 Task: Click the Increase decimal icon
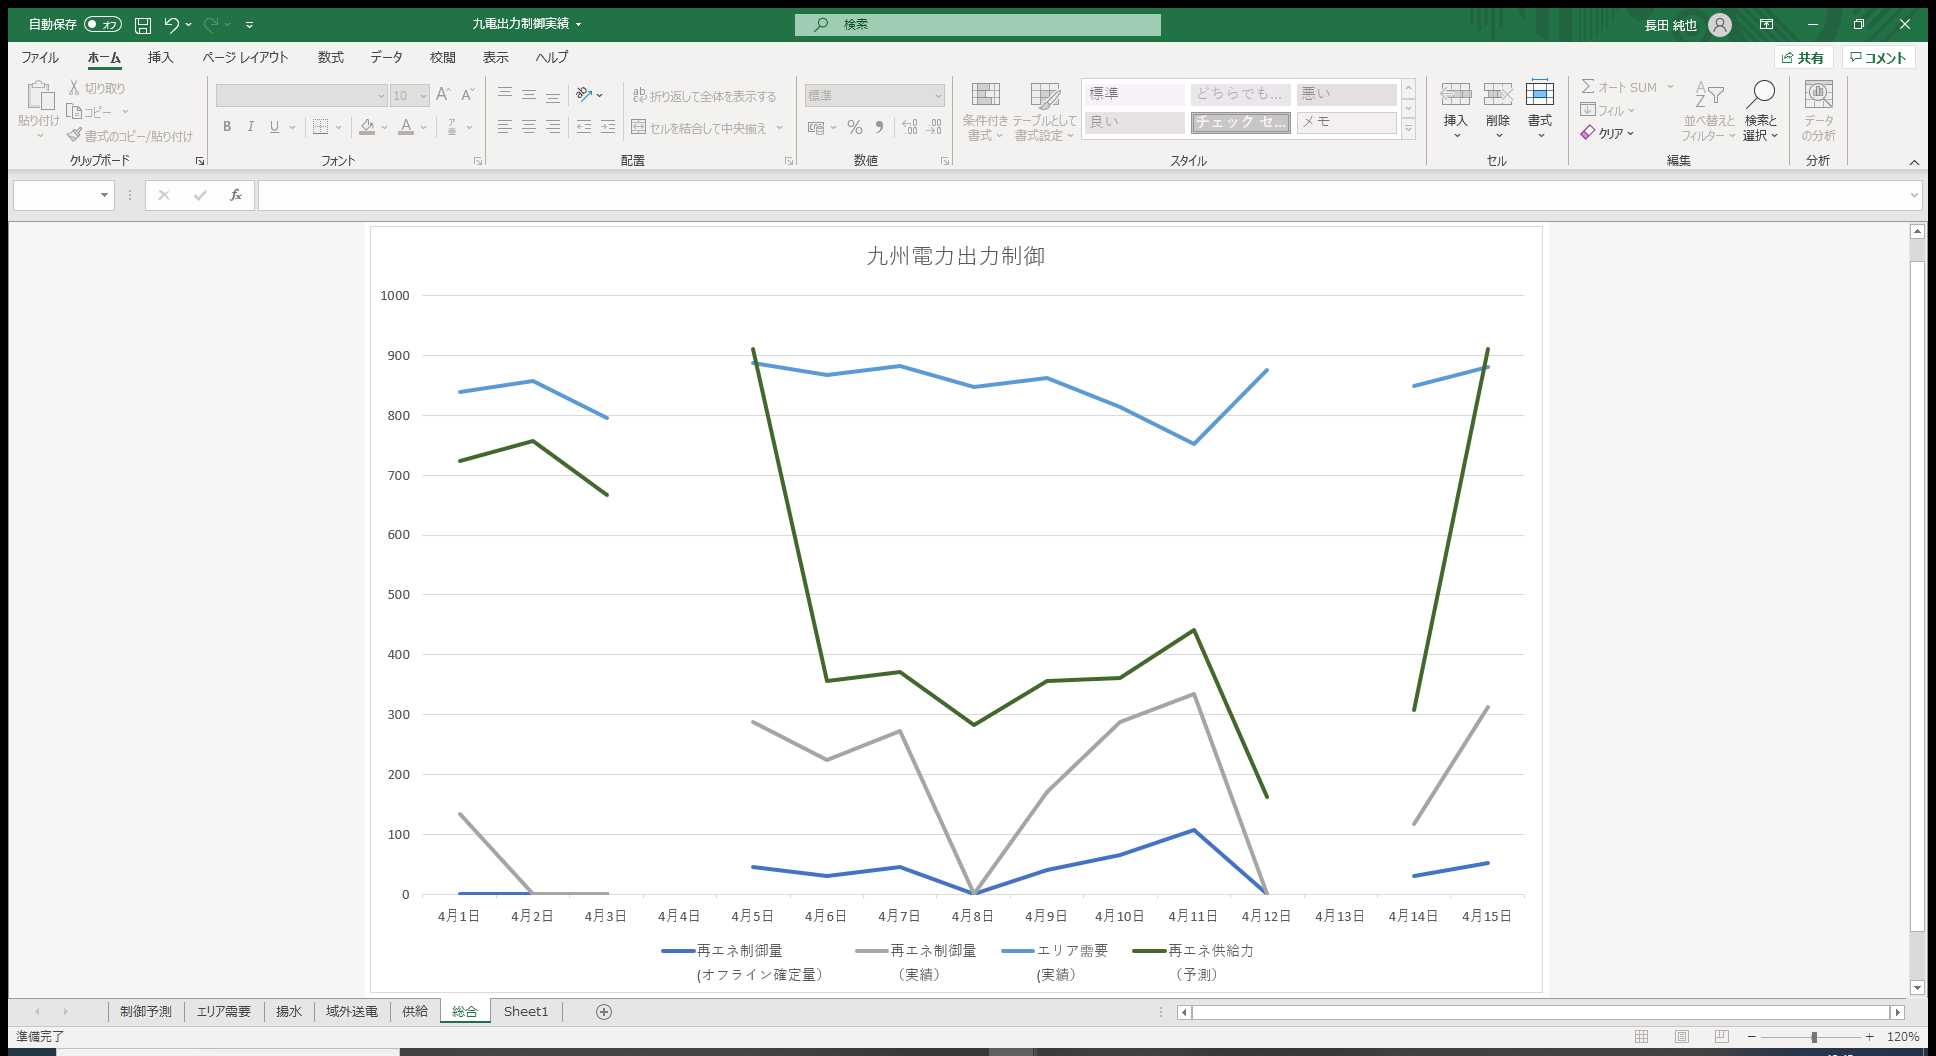point(909,127)
